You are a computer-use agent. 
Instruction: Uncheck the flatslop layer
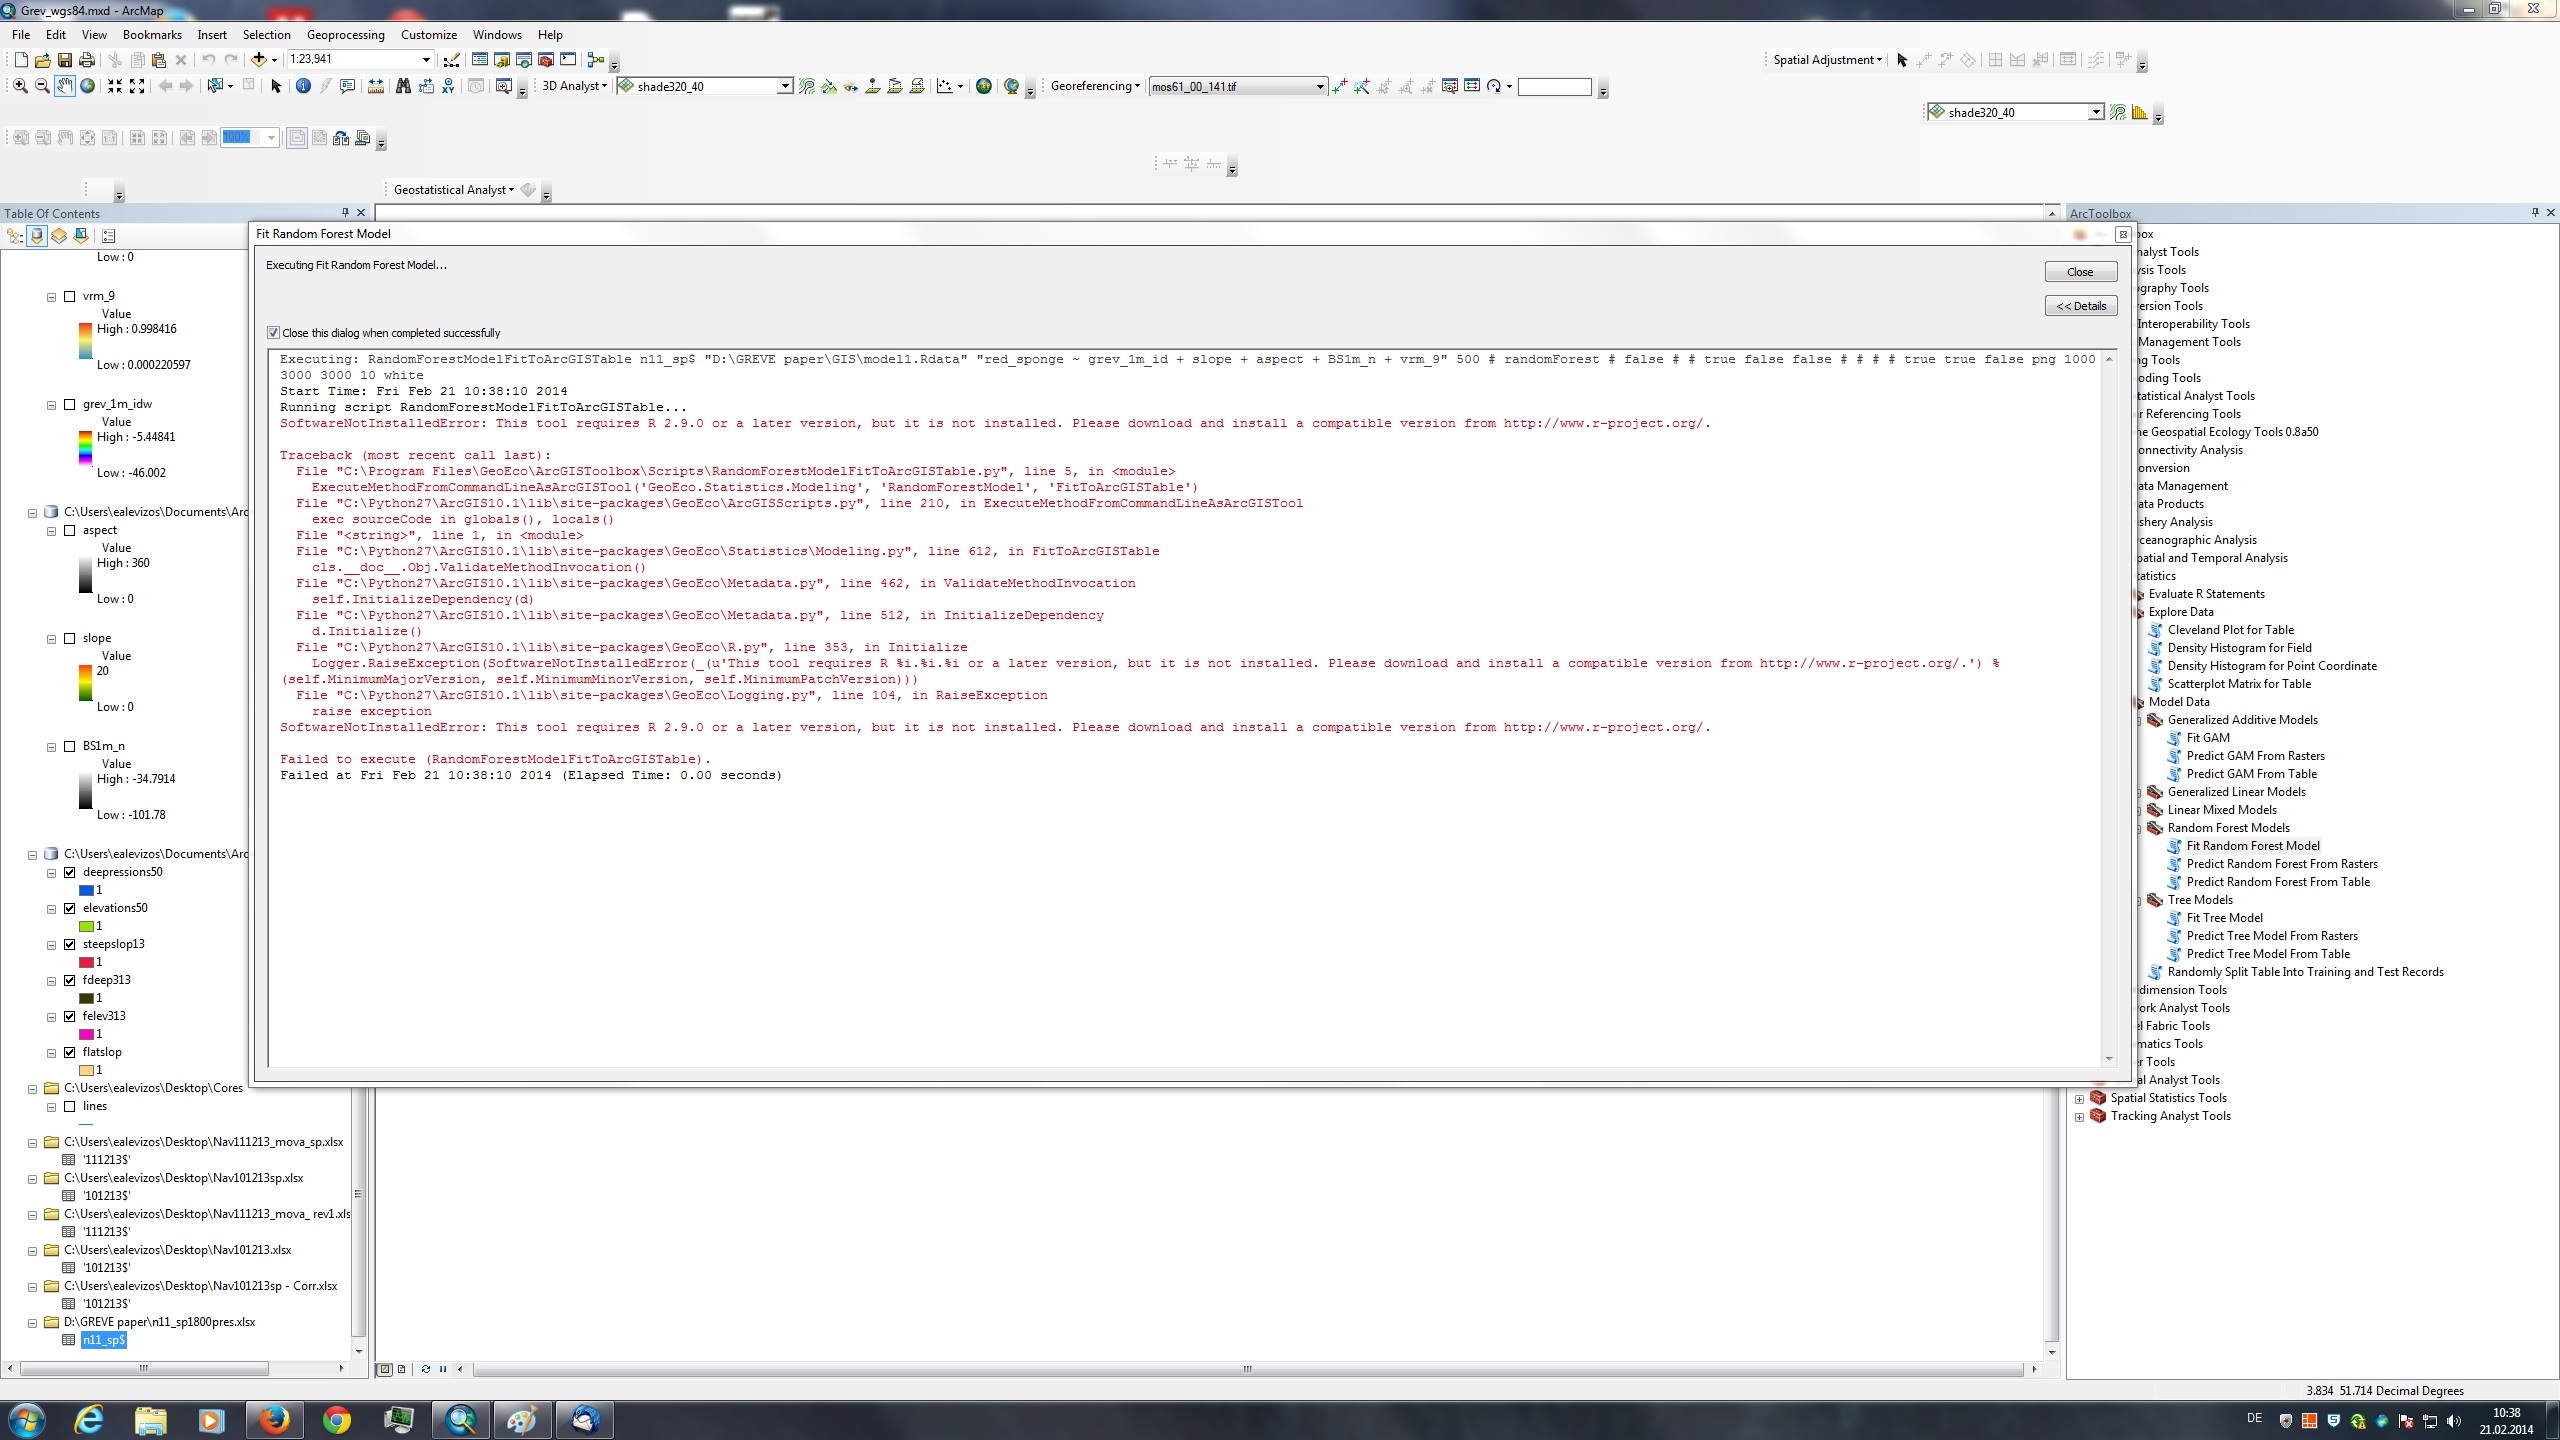(69, 1052)
